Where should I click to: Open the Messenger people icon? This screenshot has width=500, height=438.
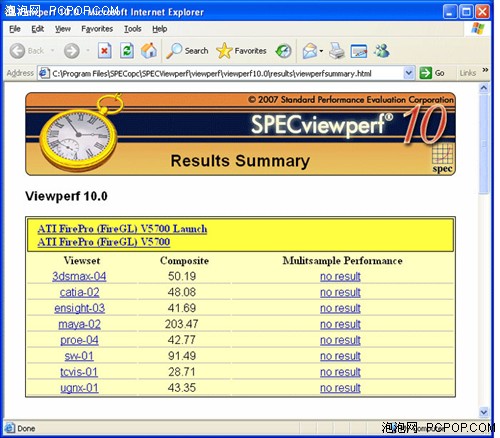tap(381, 51)
